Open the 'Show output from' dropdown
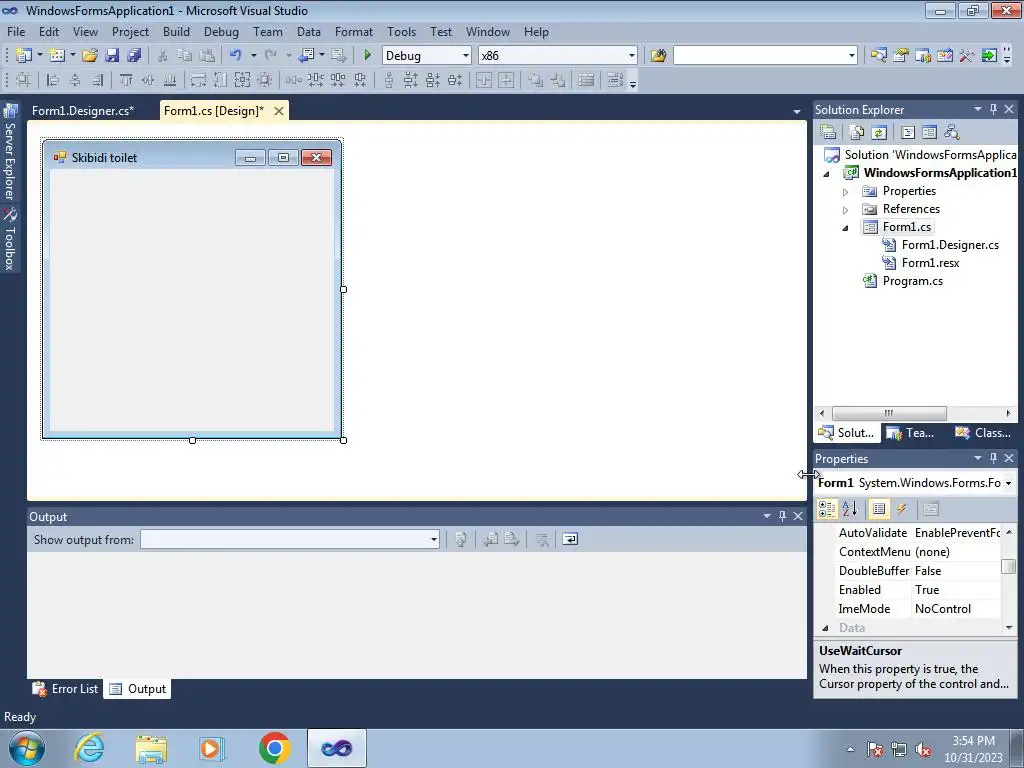The image size is (1024, 768). (434, 539)
